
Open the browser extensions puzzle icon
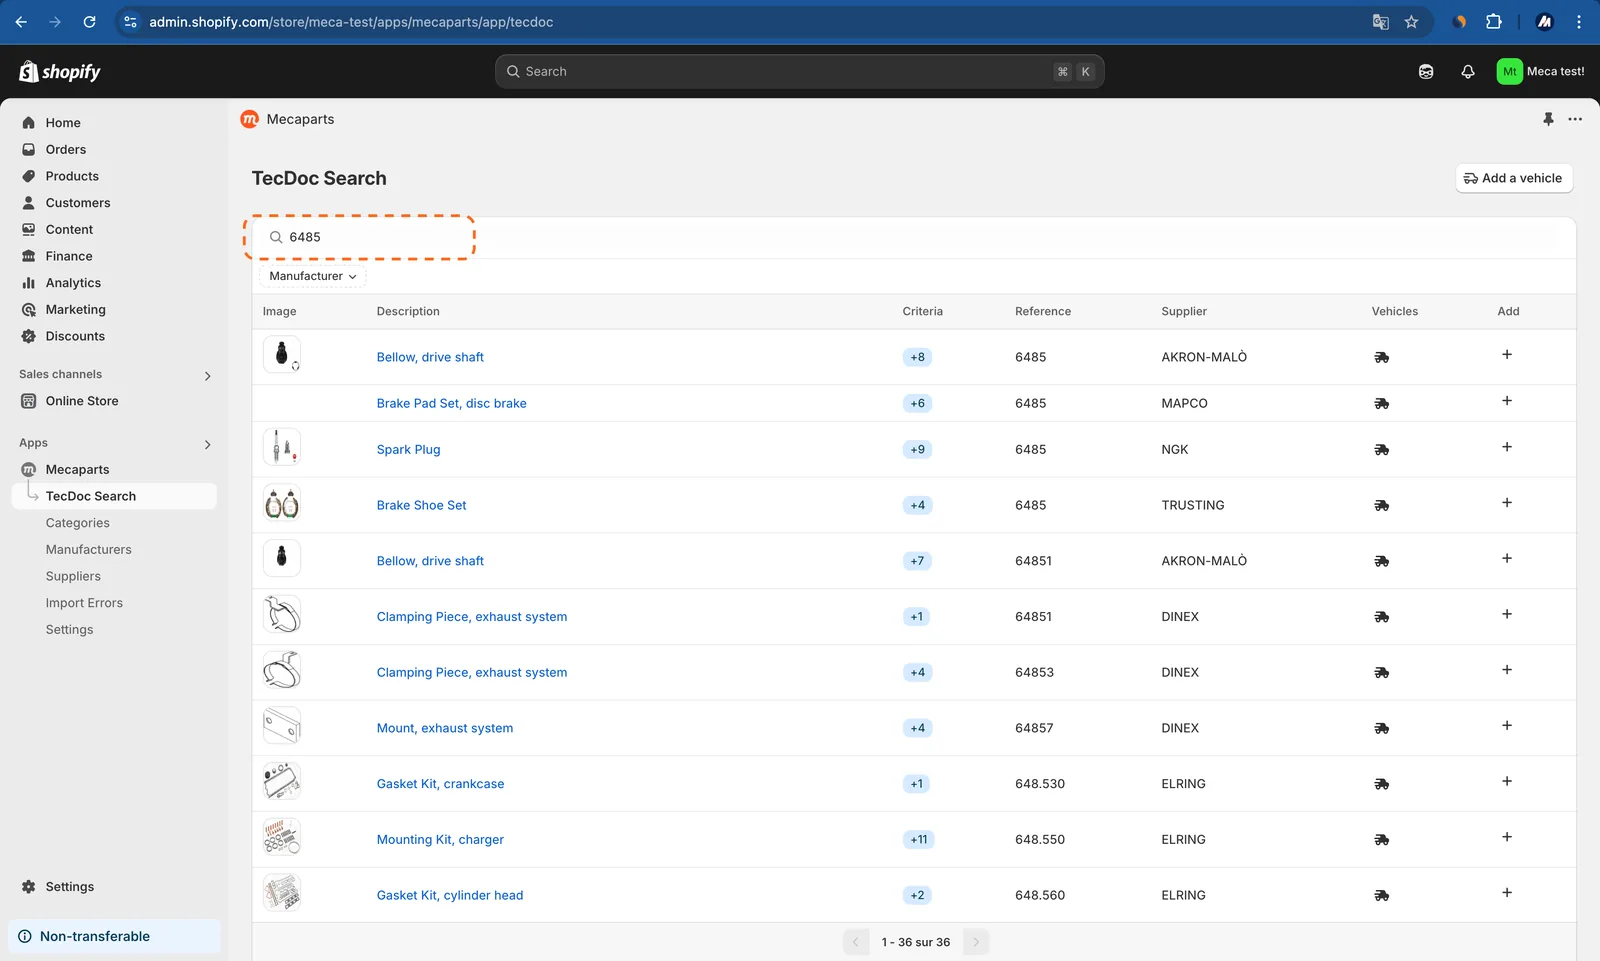[1493, 22]
